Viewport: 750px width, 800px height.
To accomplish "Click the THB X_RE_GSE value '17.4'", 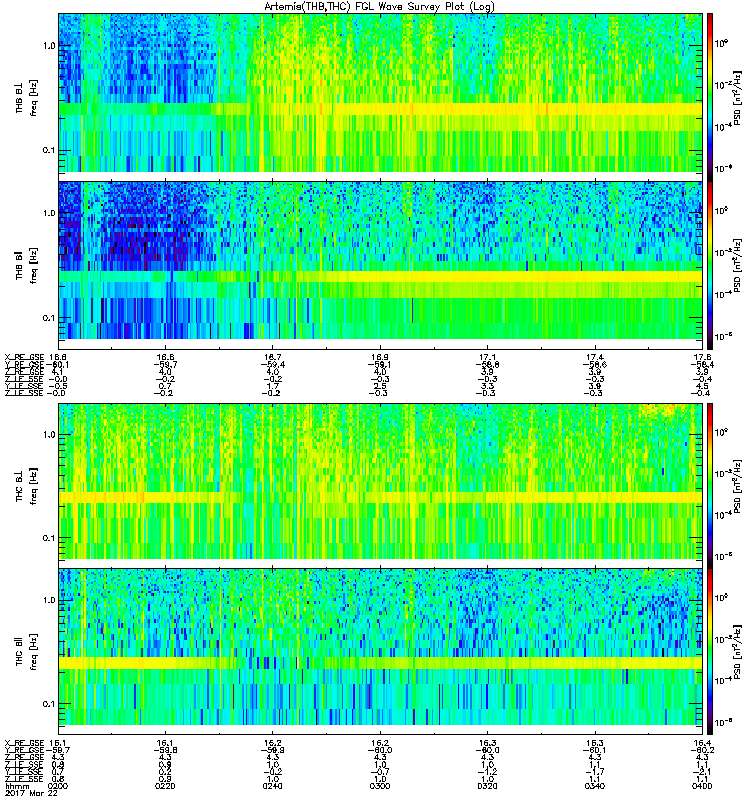I will coord(595,358).
